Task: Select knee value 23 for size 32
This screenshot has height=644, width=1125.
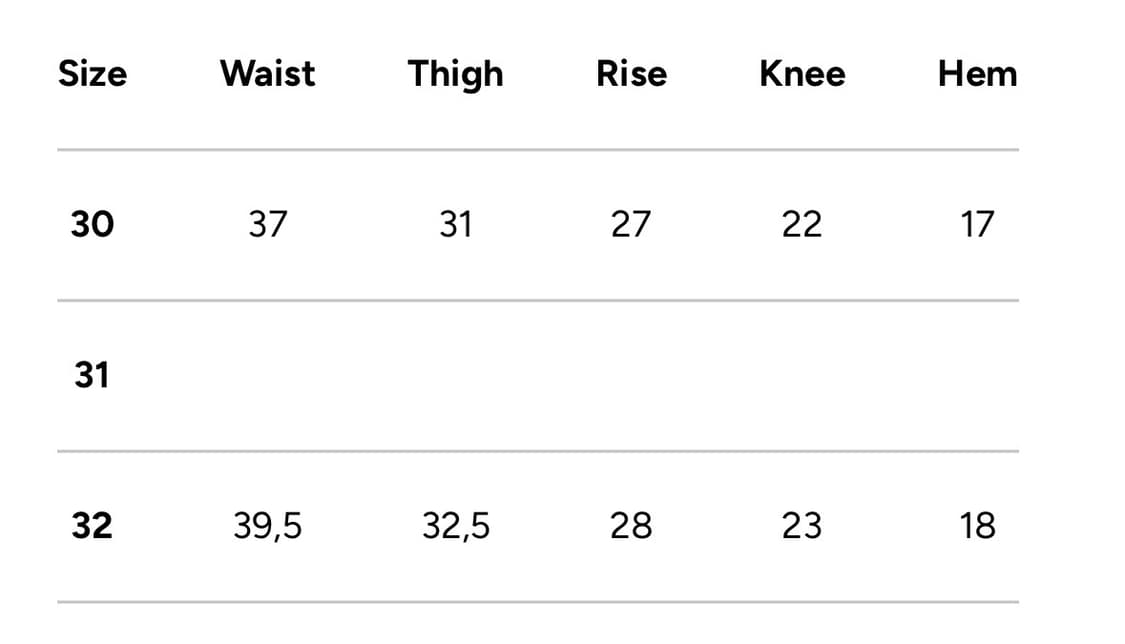Action: coord(802,526)
